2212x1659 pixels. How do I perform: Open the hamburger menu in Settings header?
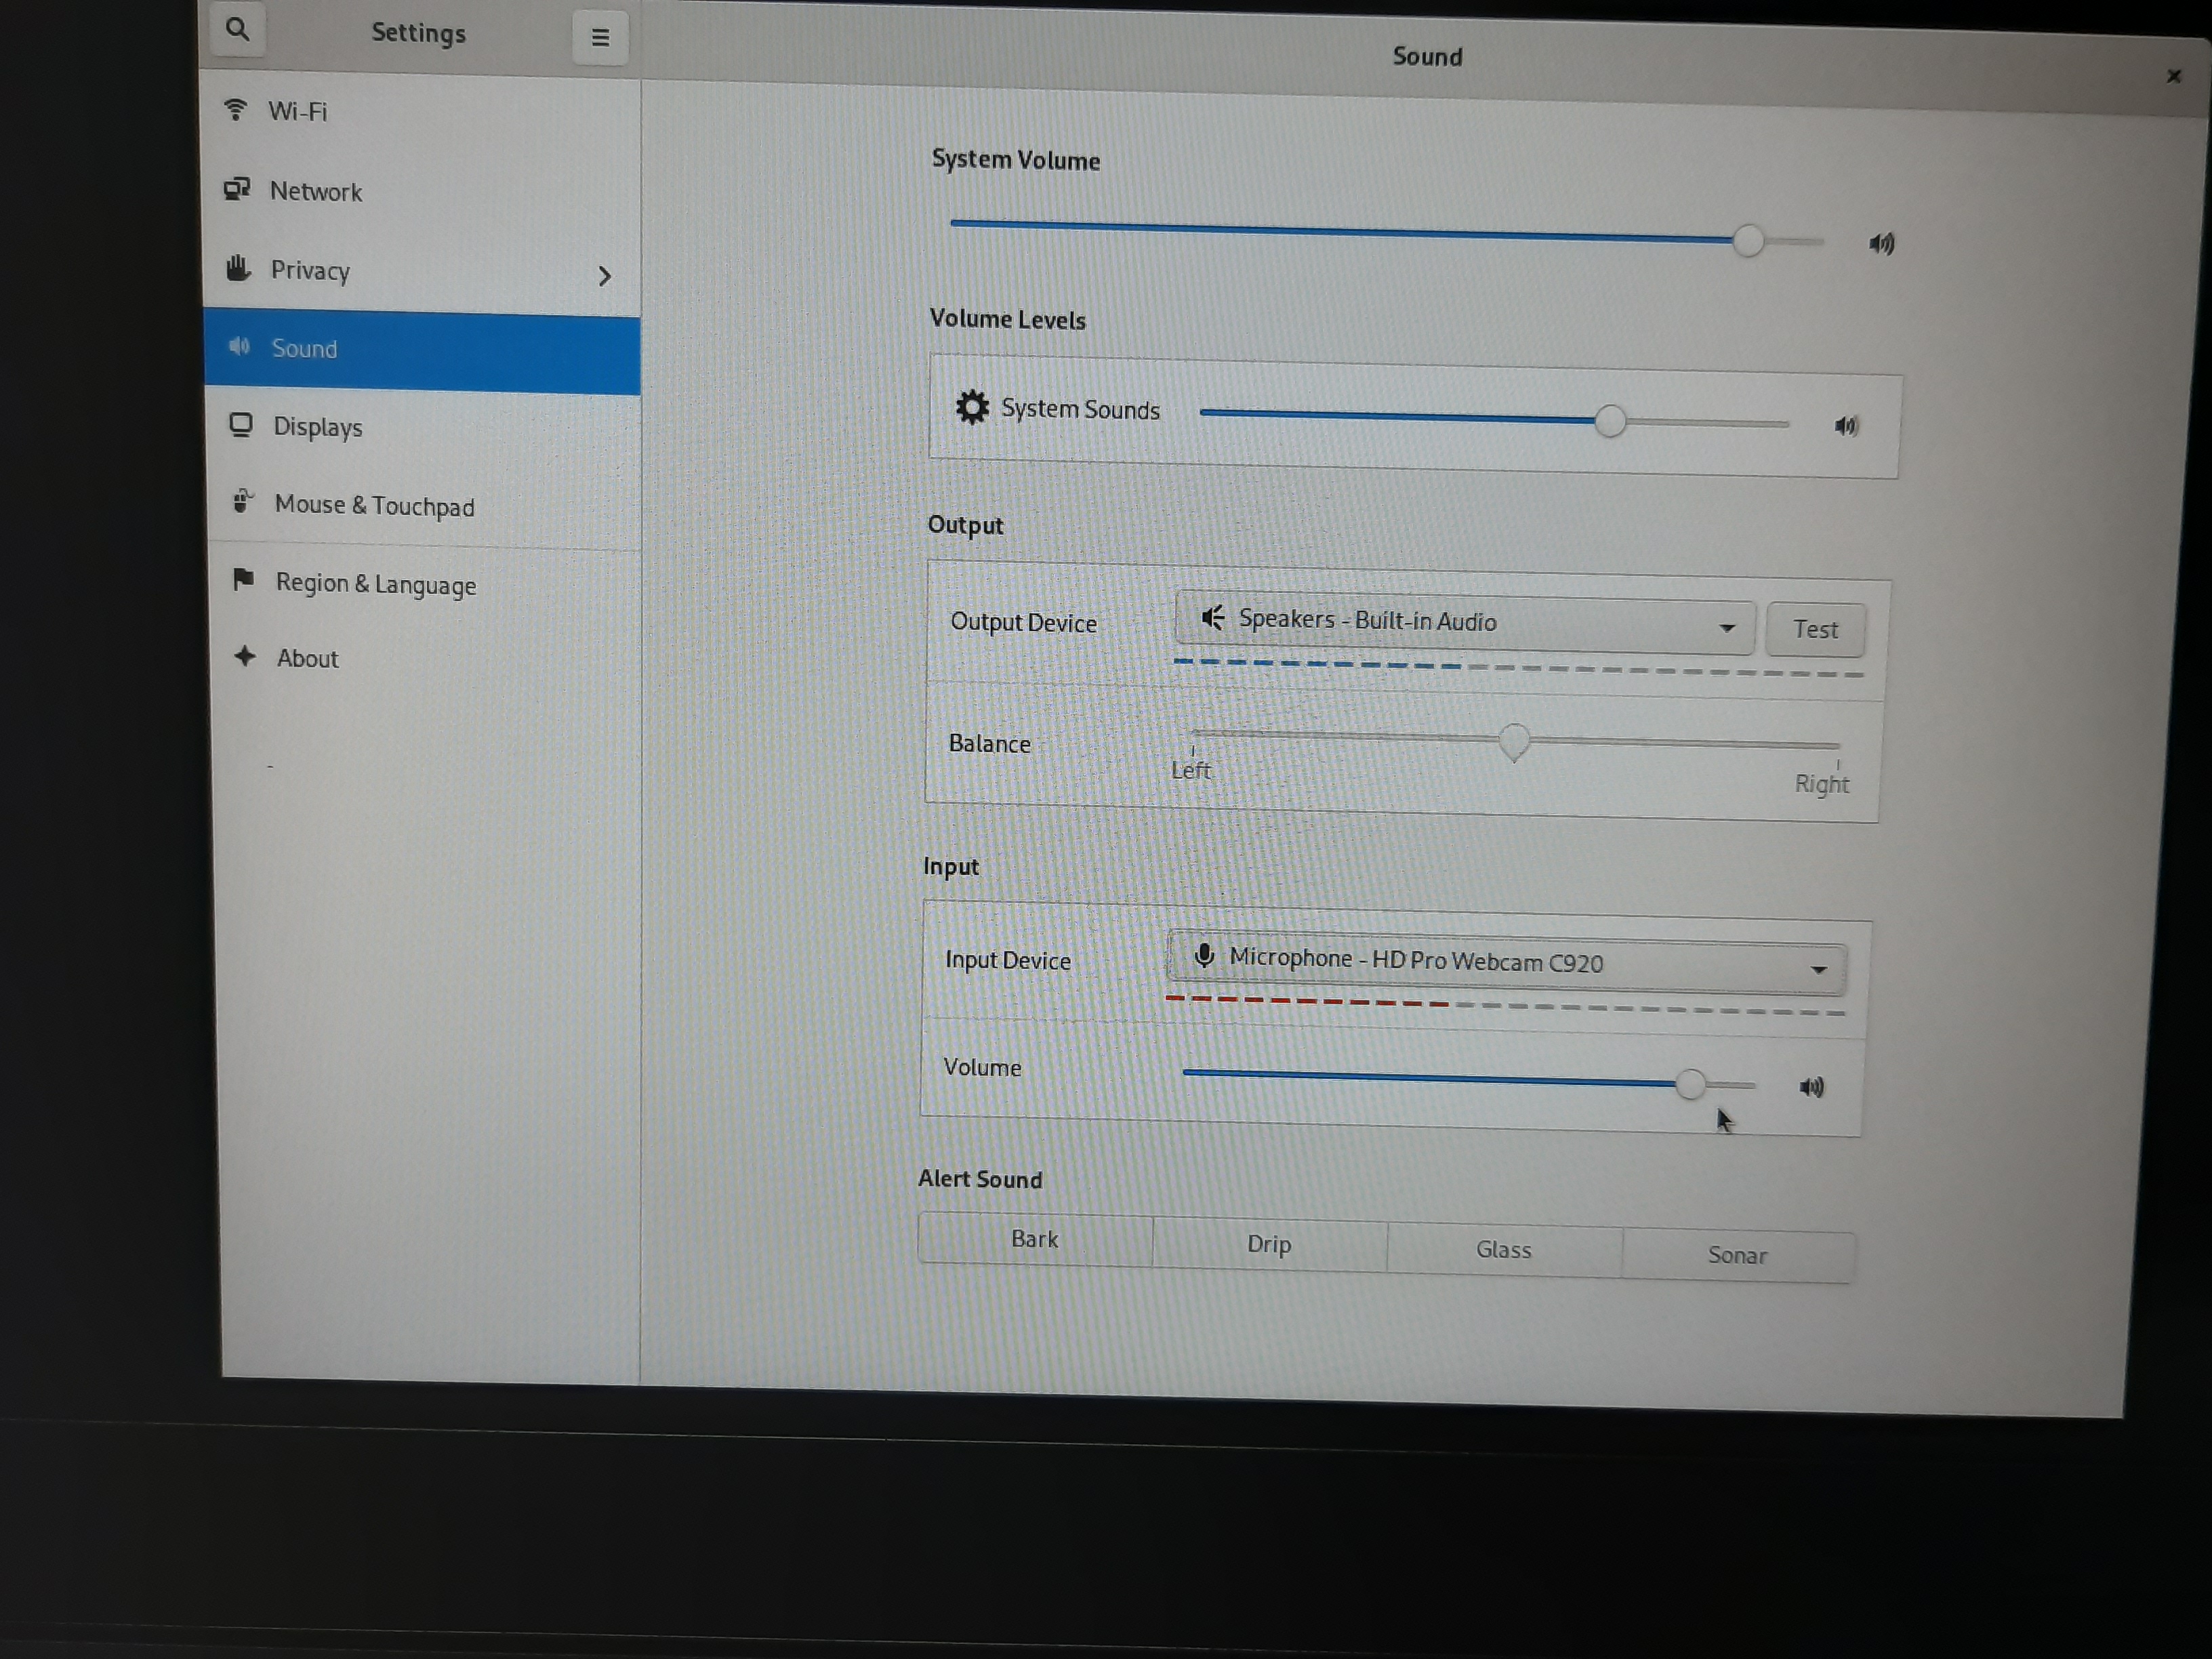600,38
